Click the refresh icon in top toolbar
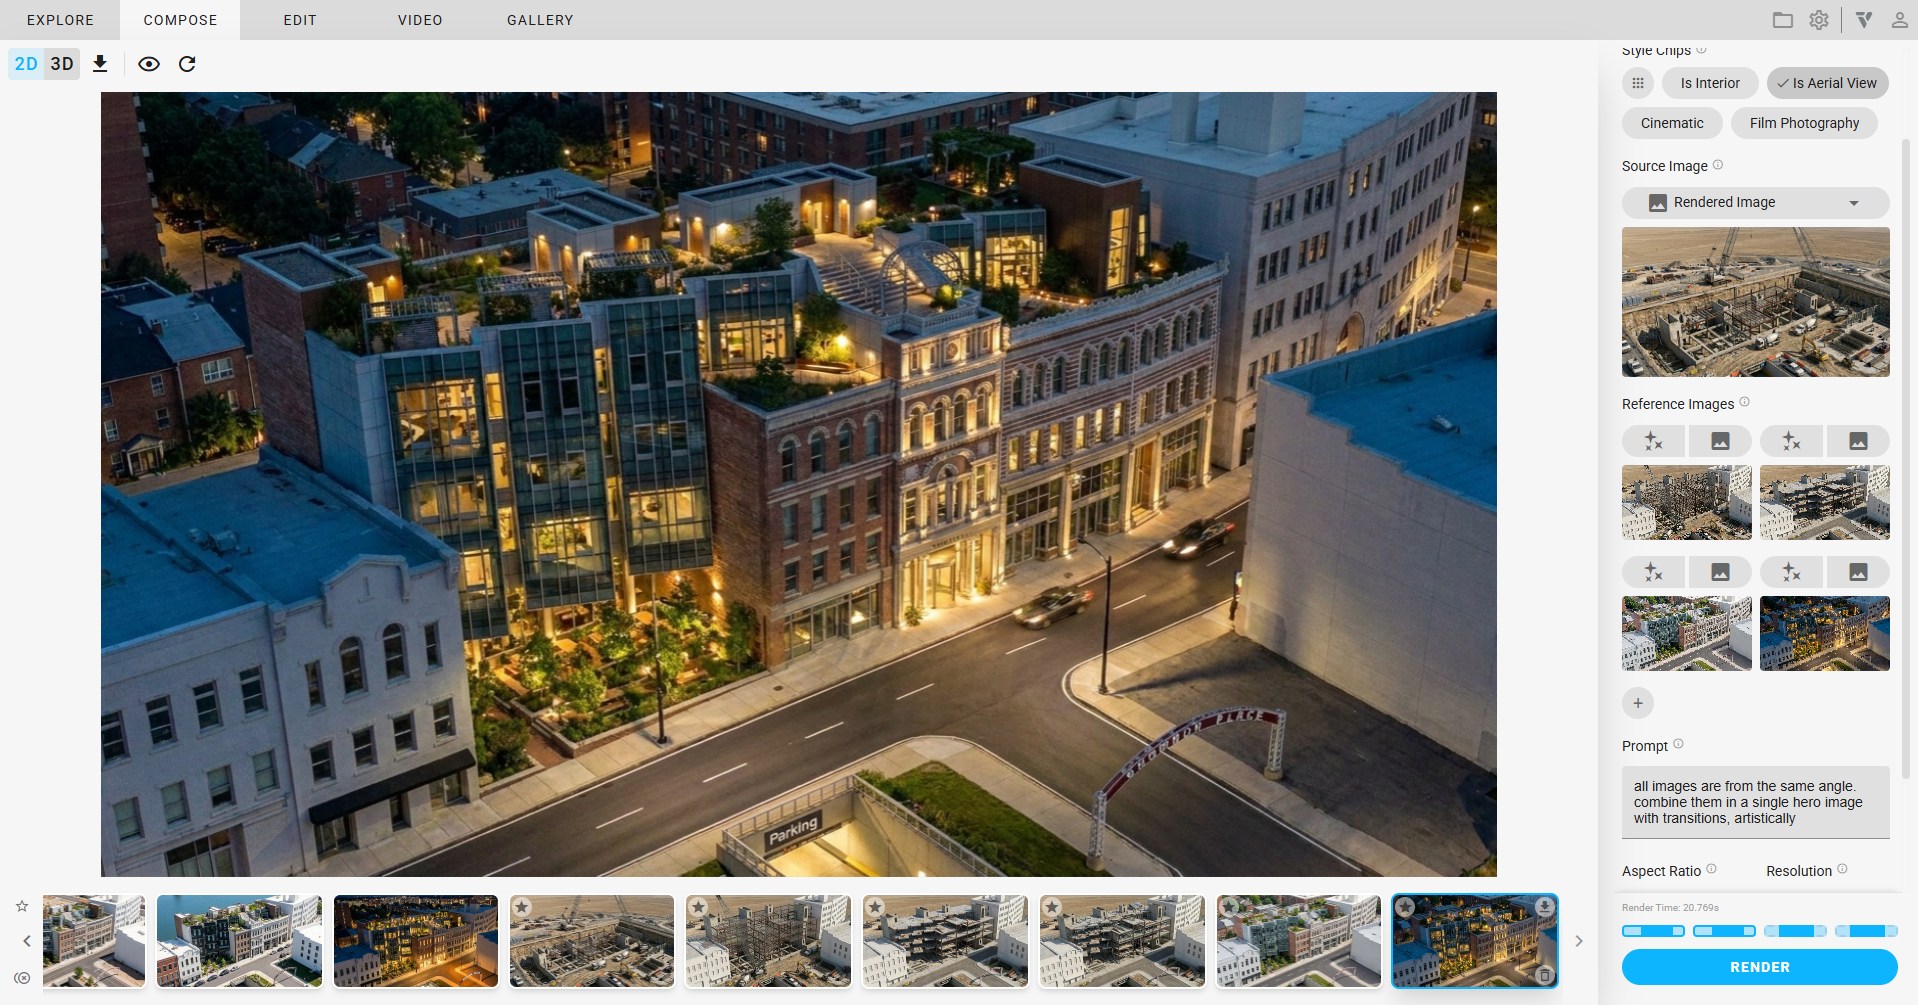The width and height of the screenshot is (1918, 1005). pos(187,64)
